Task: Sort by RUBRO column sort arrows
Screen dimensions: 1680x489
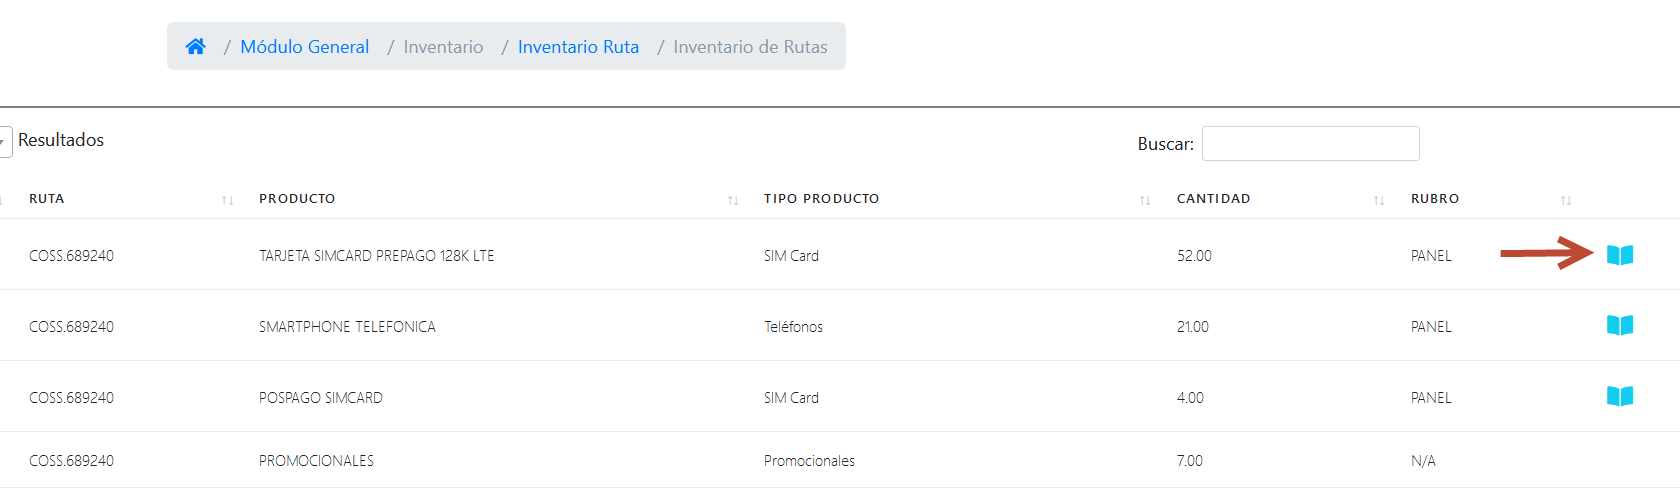Action: [x=1566, y=200]
